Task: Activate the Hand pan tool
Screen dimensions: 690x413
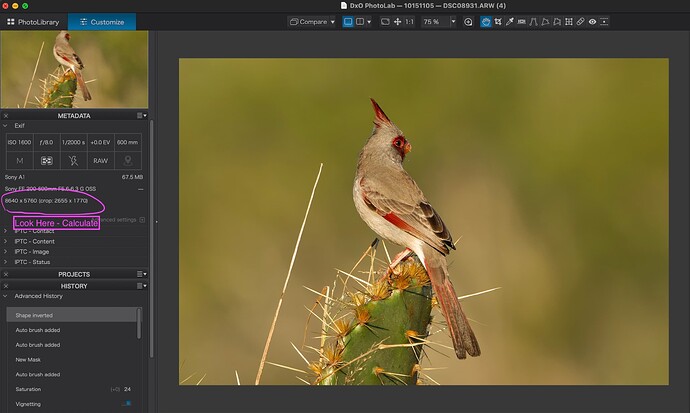Action: click(486, 21)
